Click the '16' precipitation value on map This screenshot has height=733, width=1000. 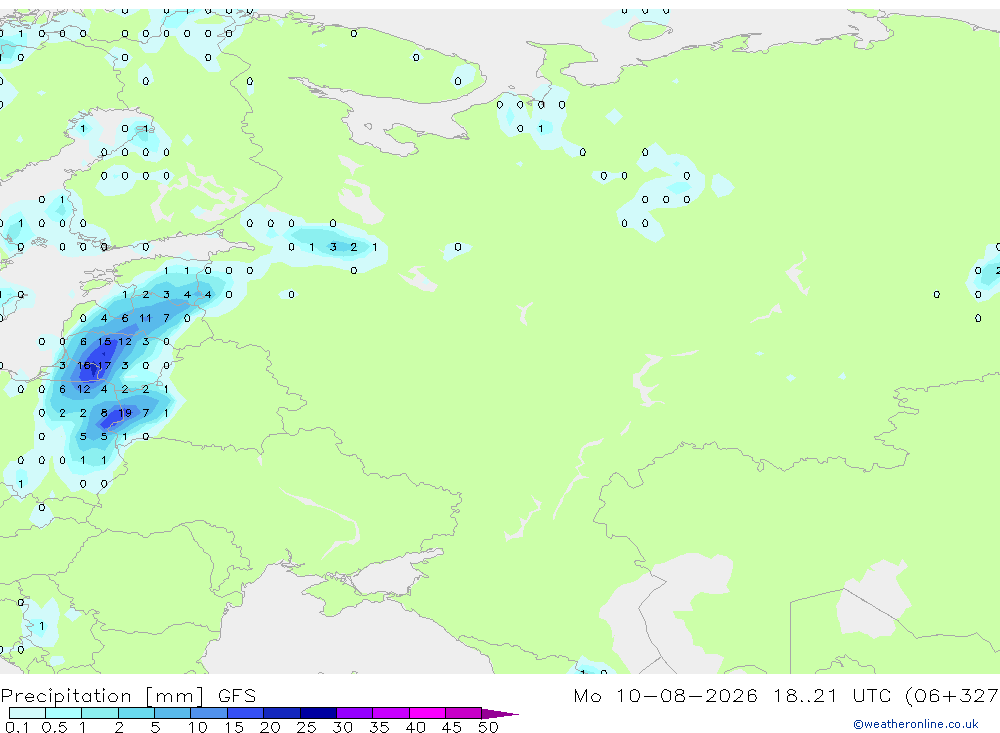tap(84, 366)
